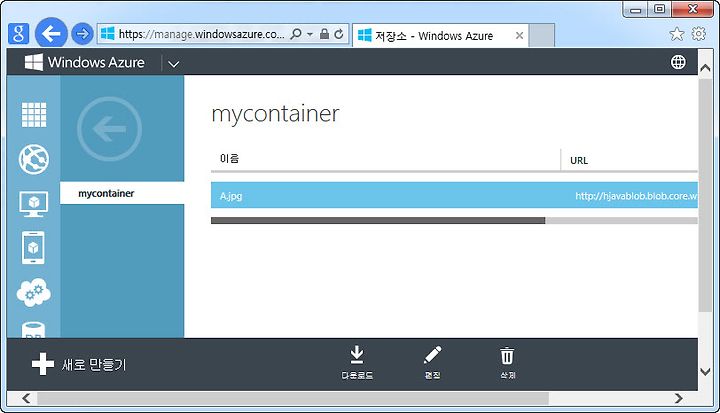The width and height of the screenshot is (720, 413).
Task: Open the favorites star icon
Action: [x=676, y=34]
